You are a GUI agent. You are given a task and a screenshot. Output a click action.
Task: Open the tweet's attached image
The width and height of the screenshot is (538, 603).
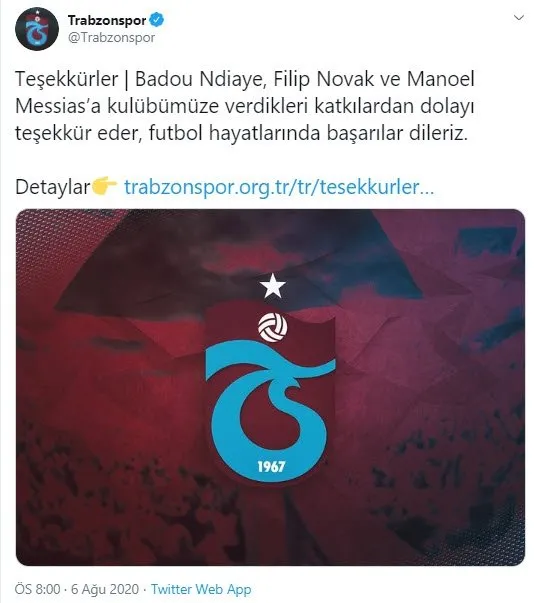(x=270, y=387)
